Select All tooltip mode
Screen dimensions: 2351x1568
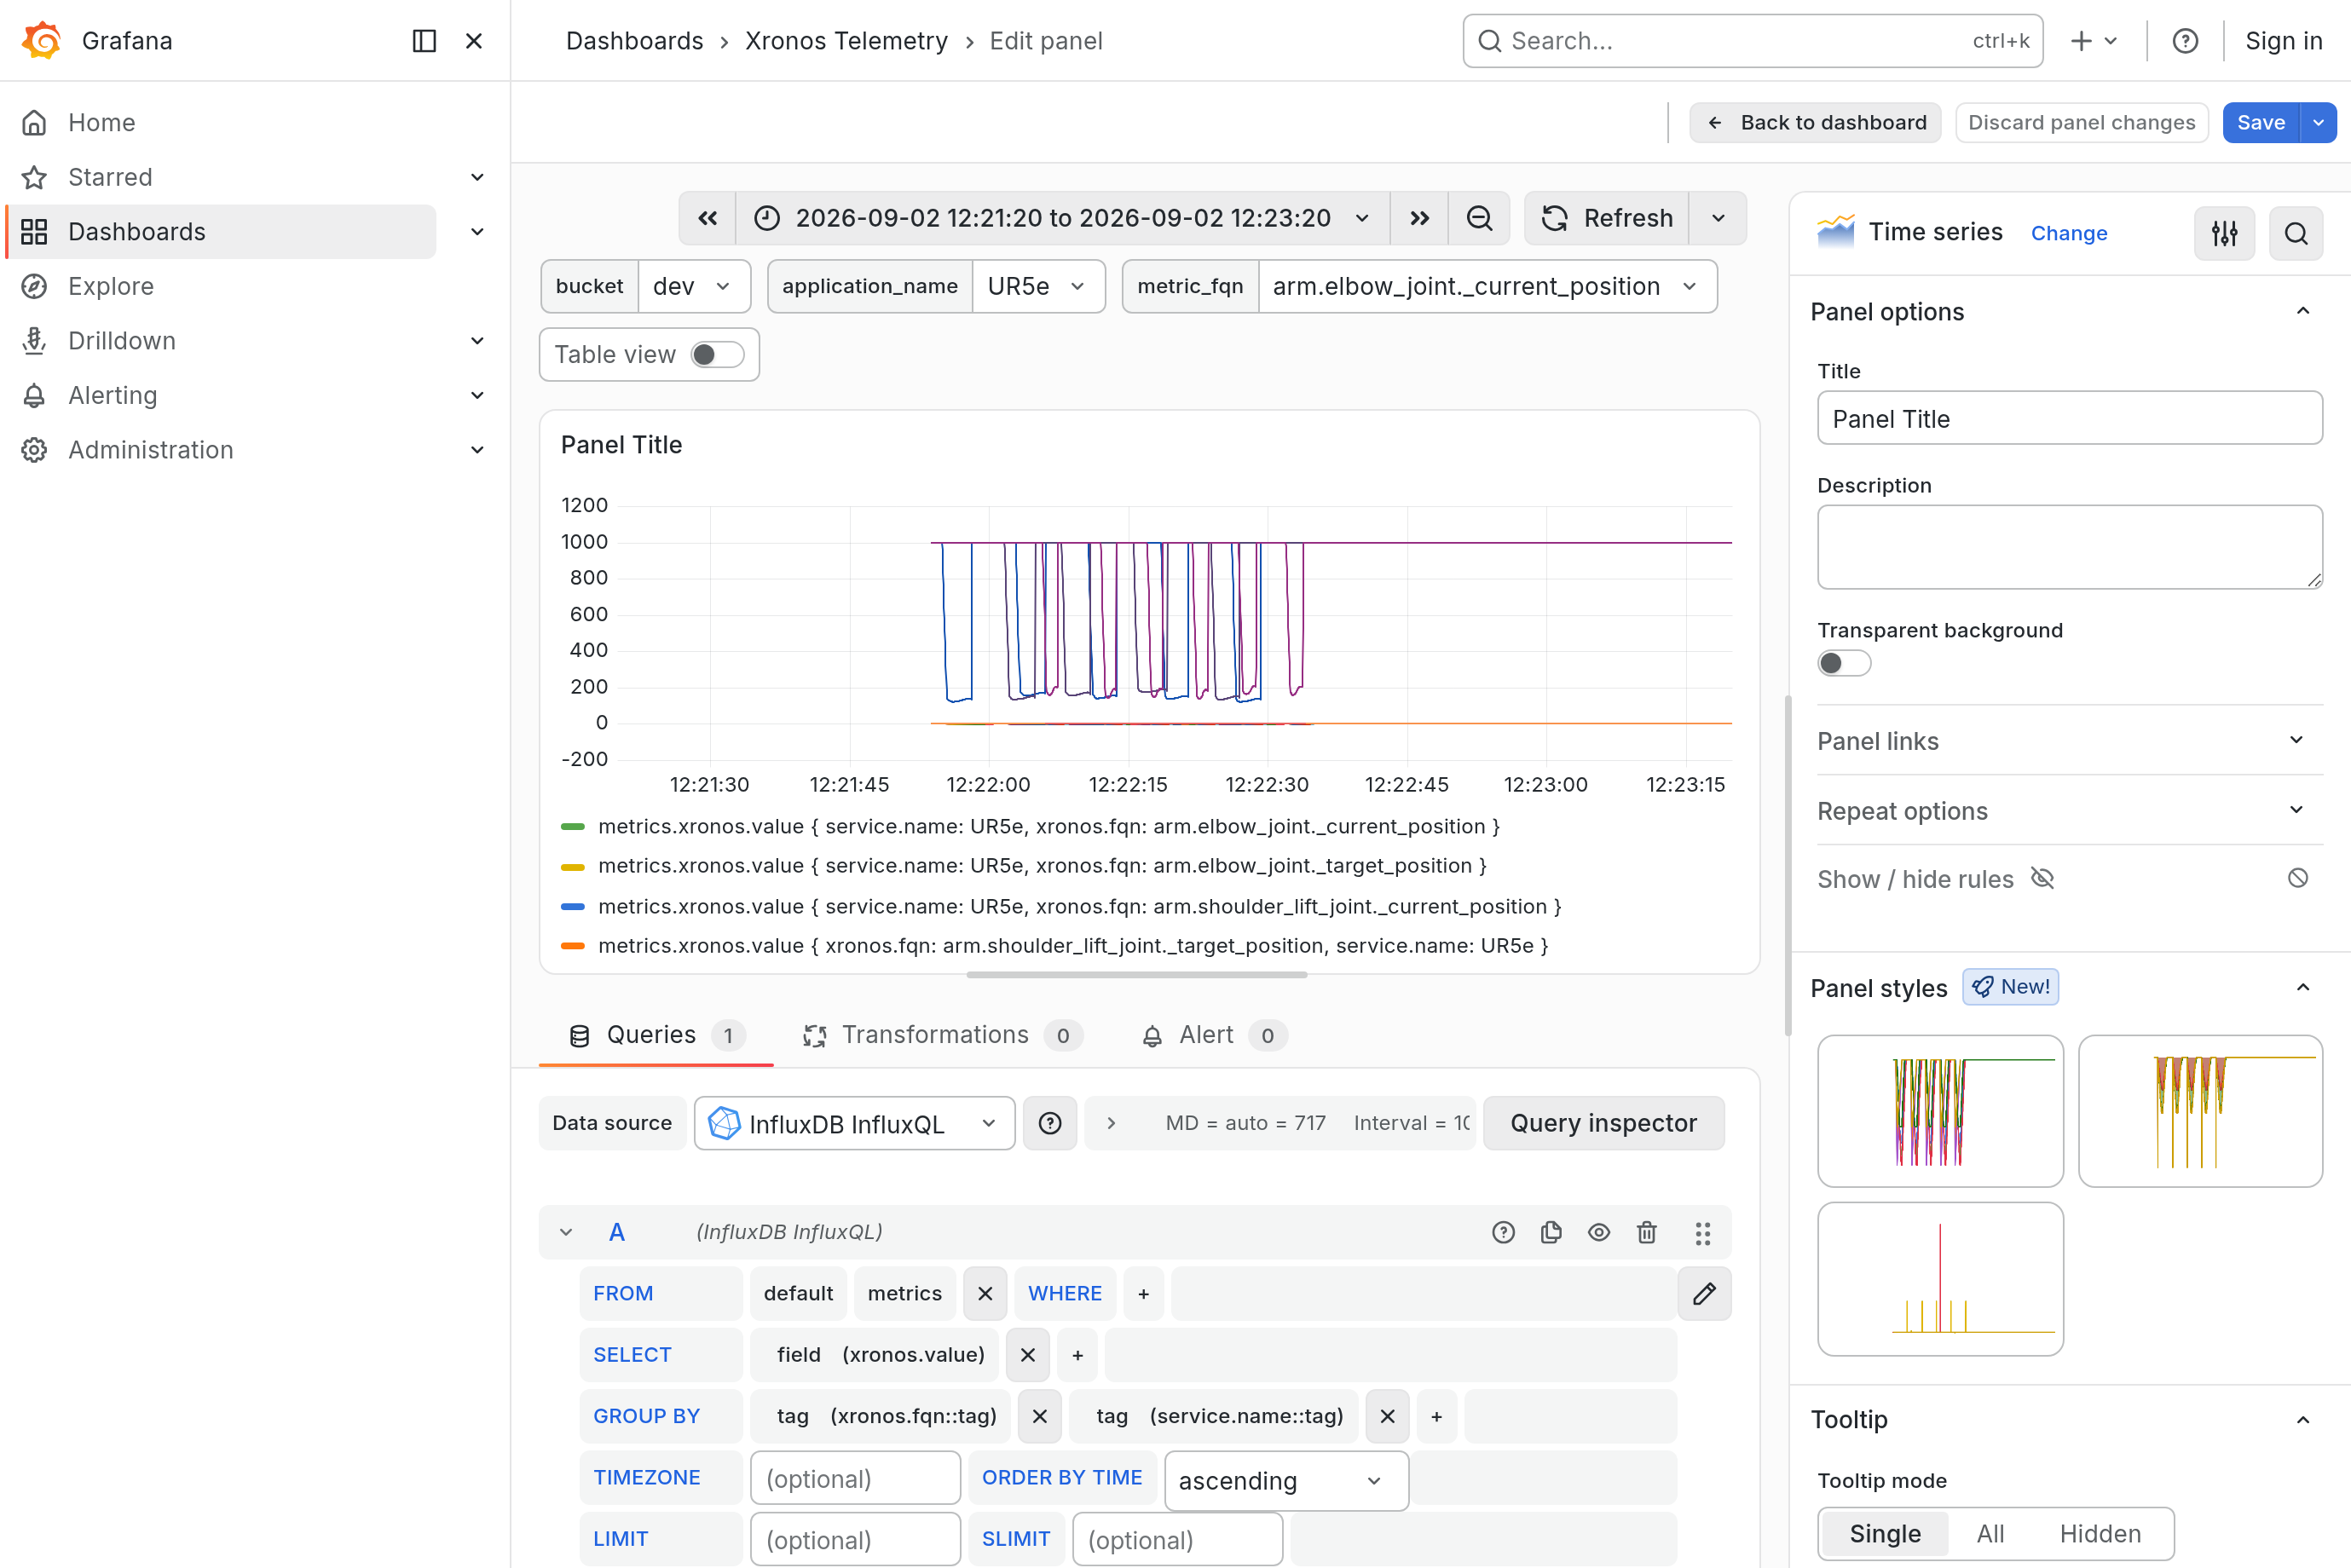[1990, 1533]
